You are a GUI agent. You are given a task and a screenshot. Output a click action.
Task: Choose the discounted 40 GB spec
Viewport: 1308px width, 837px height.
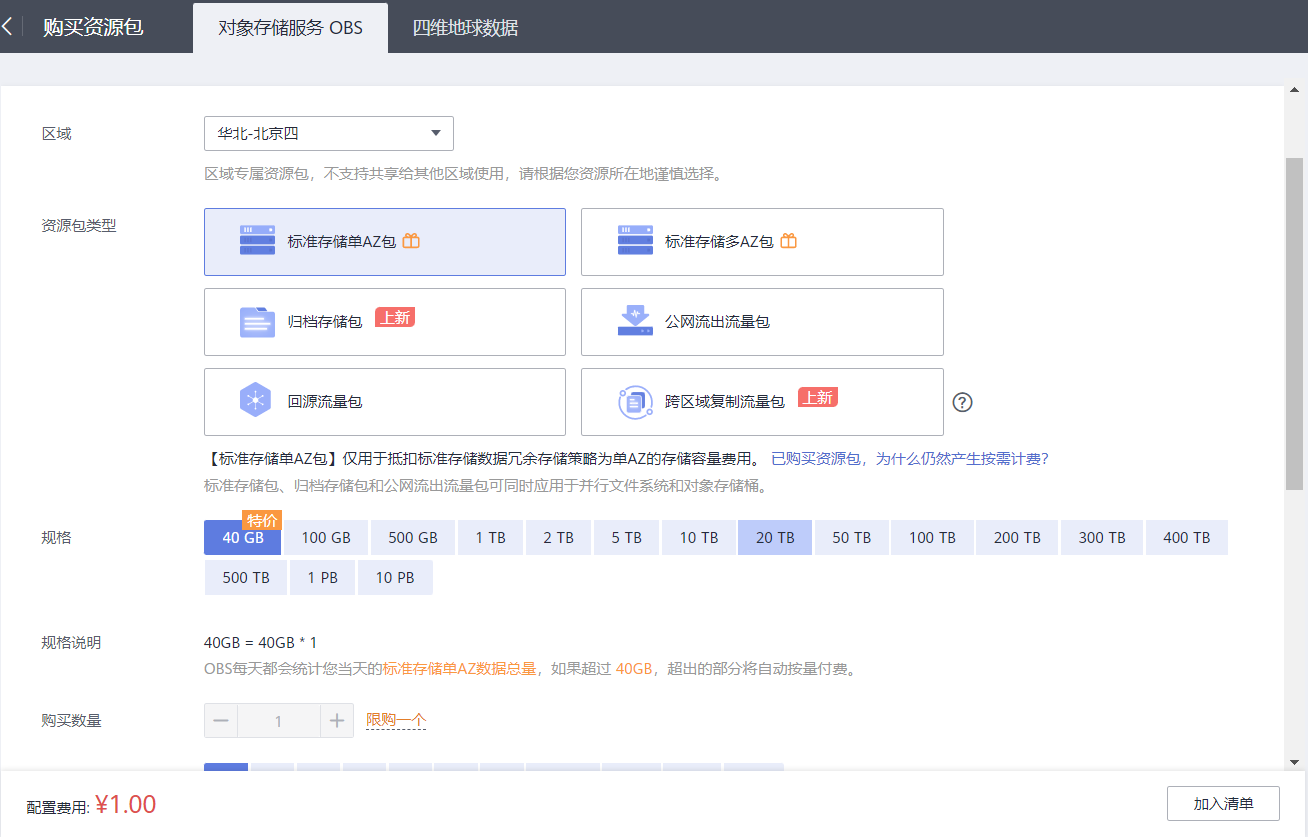pos(242,537)
